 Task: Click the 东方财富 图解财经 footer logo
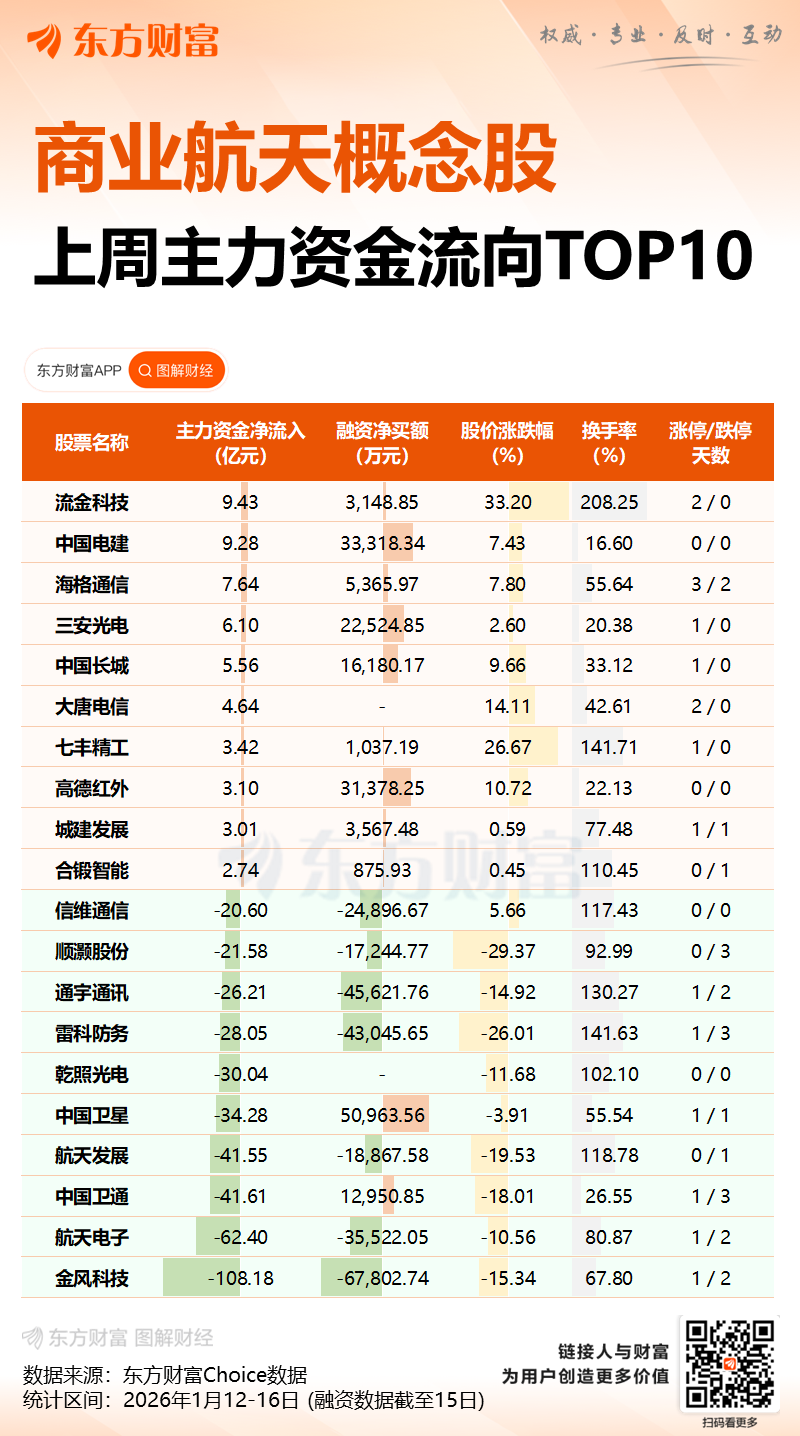[118, 1337]
